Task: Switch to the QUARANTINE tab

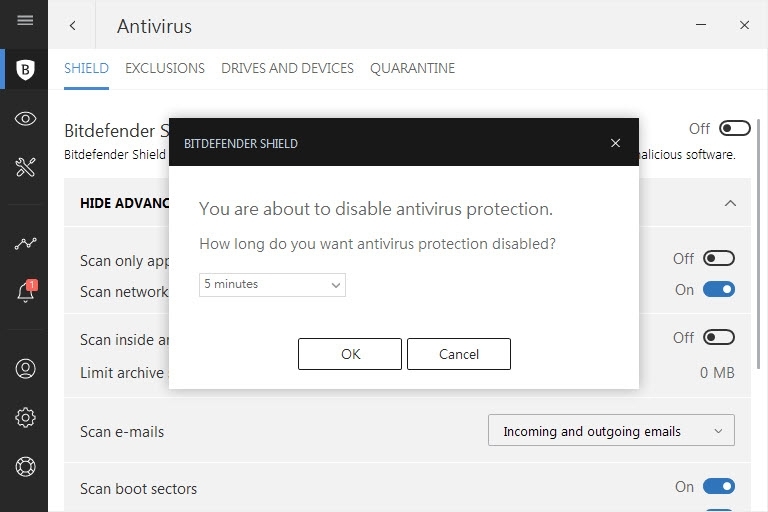Action: [412, 68]
